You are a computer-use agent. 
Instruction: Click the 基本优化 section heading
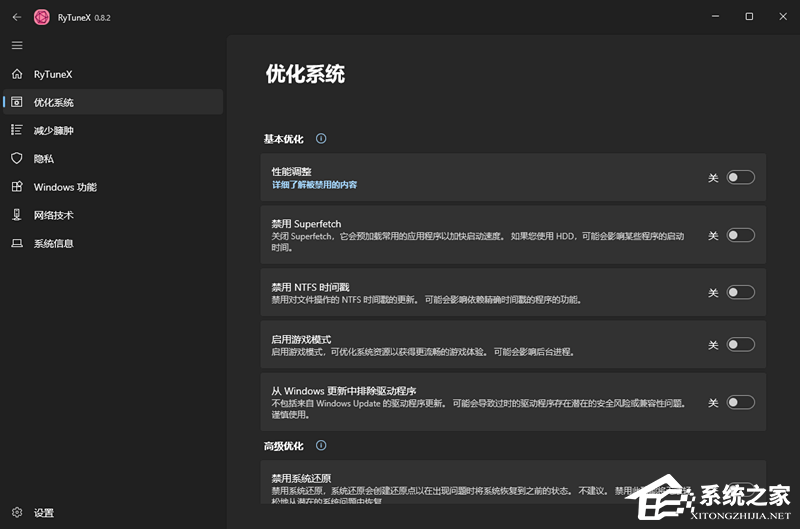click(x=284, y=139)
